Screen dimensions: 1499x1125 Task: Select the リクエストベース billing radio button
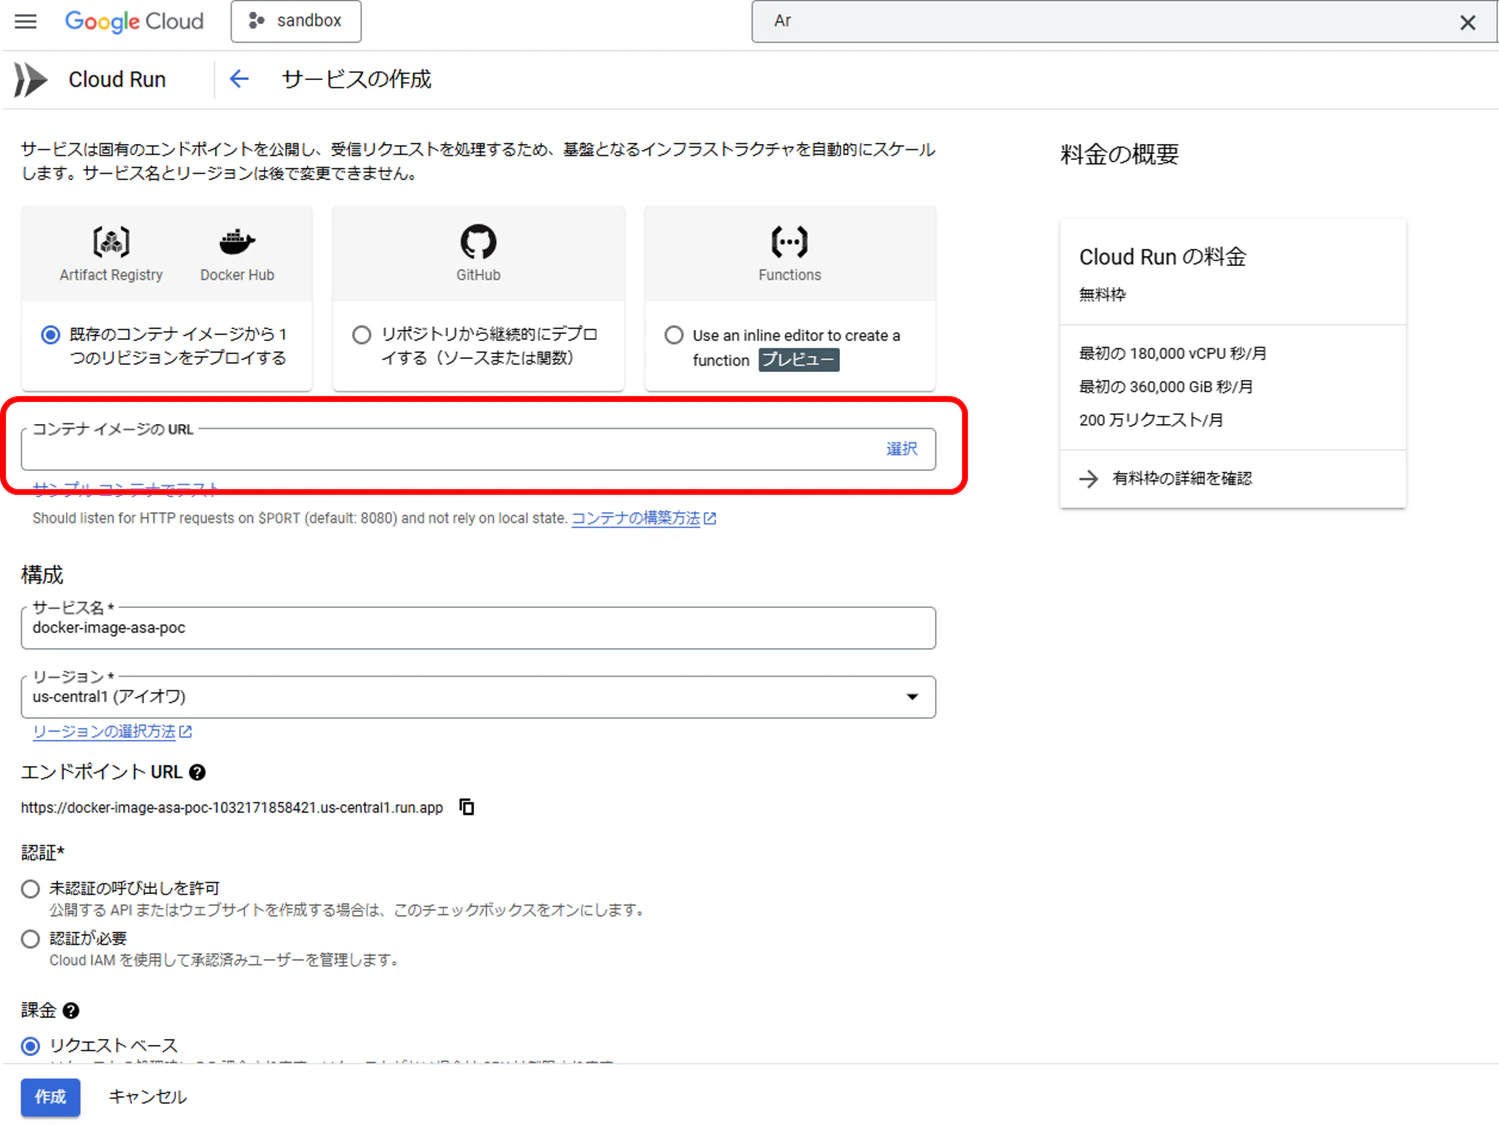(31, 1046)
